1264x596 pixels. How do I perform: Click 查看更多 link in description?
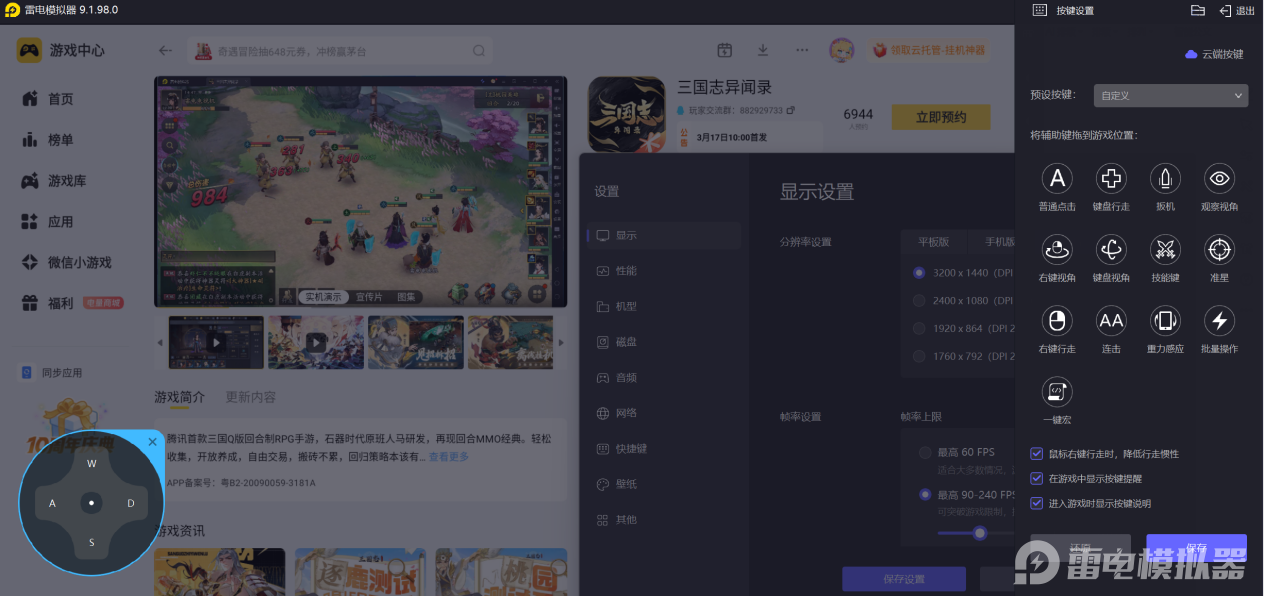pyautogui.click(x=448, y=457)
